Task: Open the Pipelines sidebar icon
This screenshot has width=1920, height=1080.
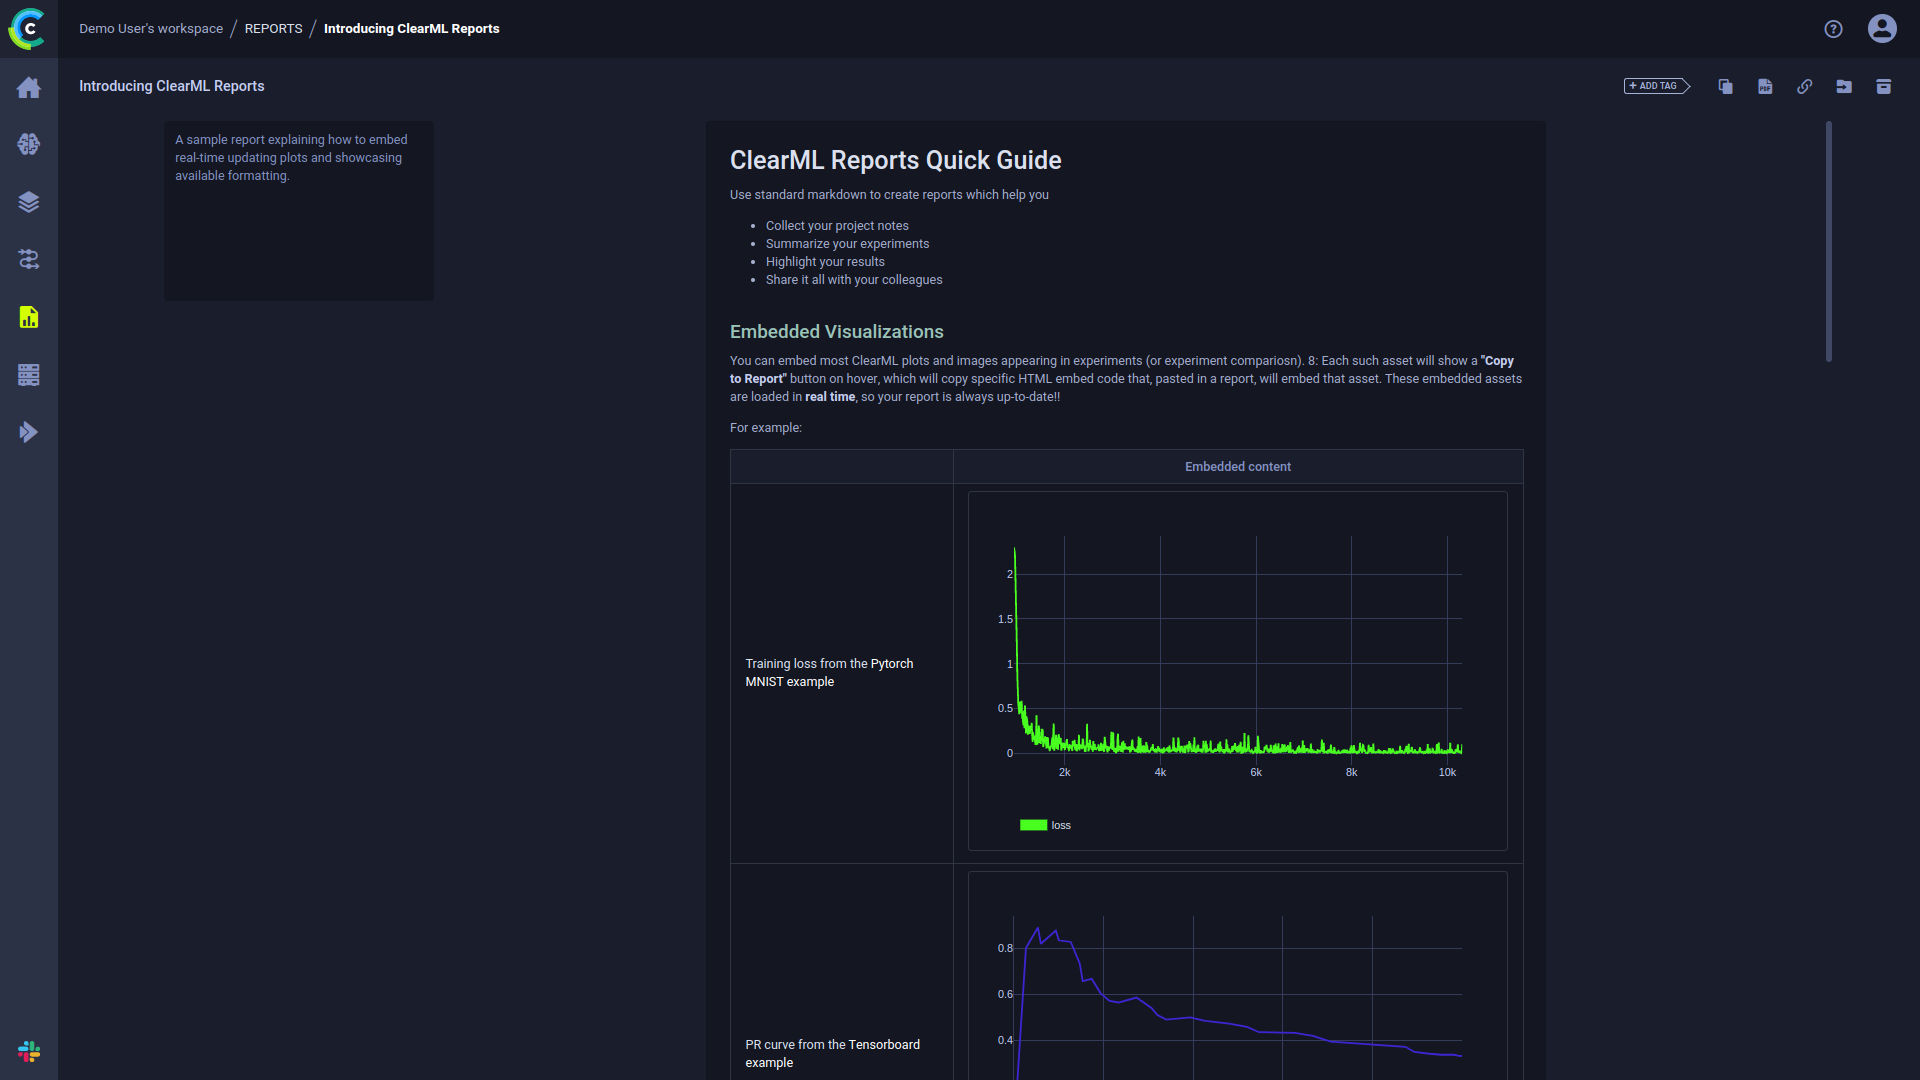Action: (28, 260)
